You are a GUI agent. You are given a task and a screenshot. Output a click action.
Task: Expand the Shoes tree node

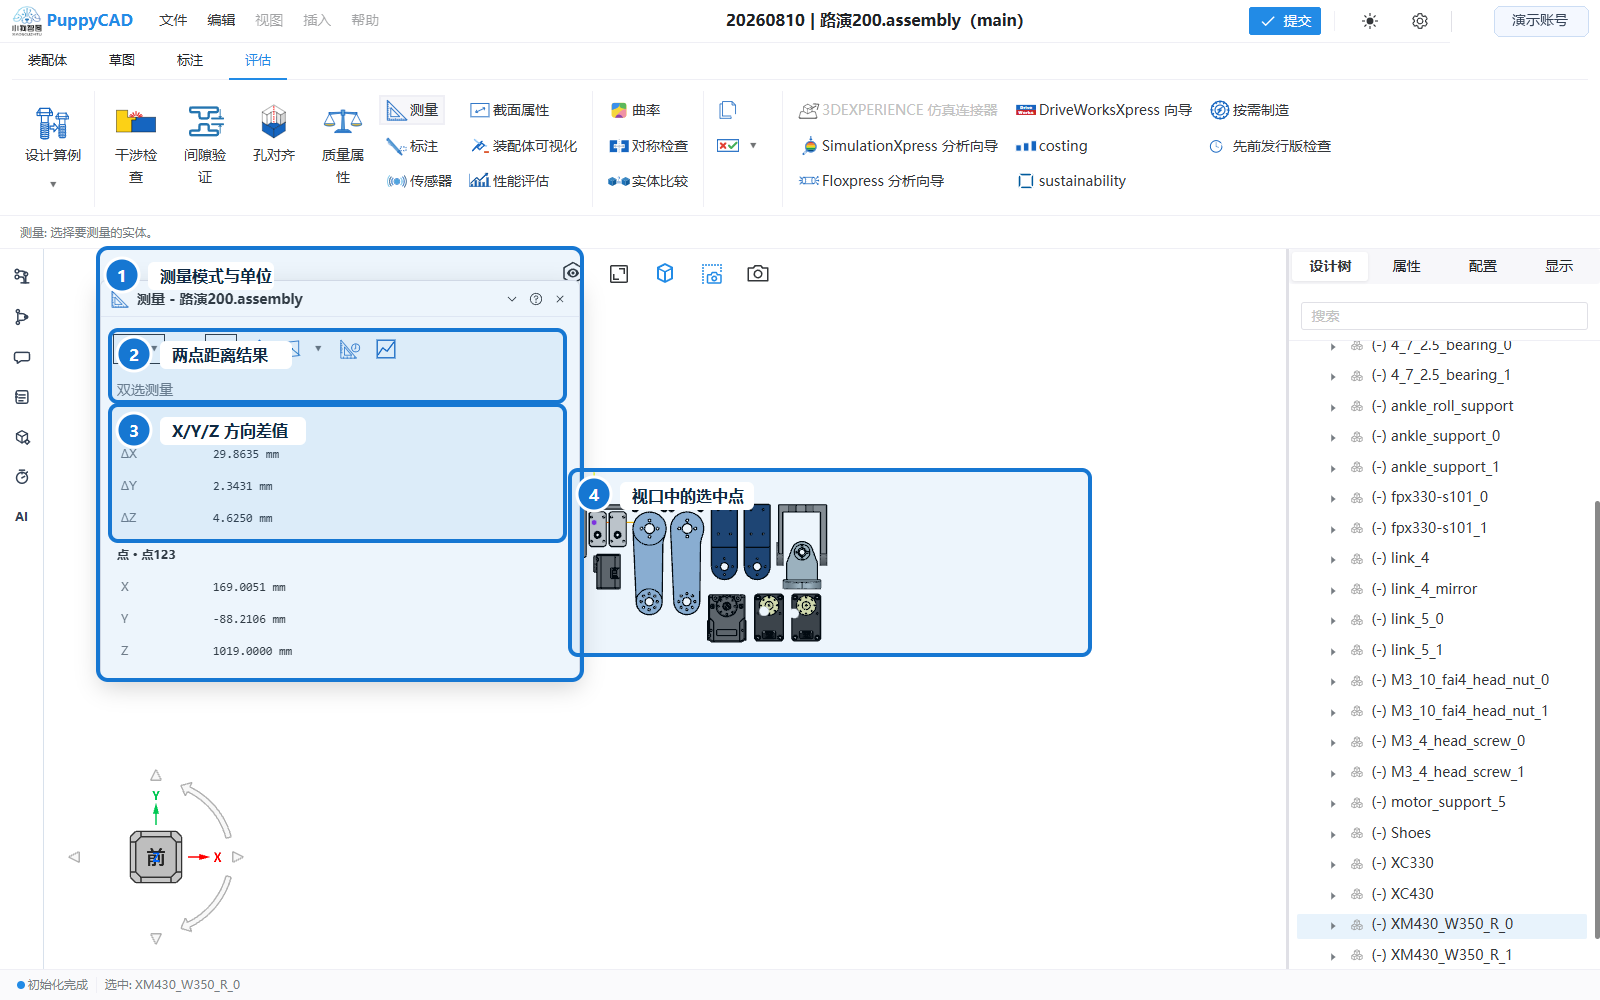pyautogui.click(x=1333, y=834)
